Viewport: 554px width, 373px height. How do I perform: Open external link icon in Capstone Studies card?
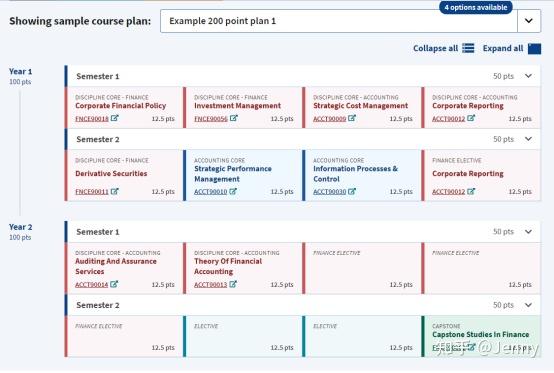[471, 348]
